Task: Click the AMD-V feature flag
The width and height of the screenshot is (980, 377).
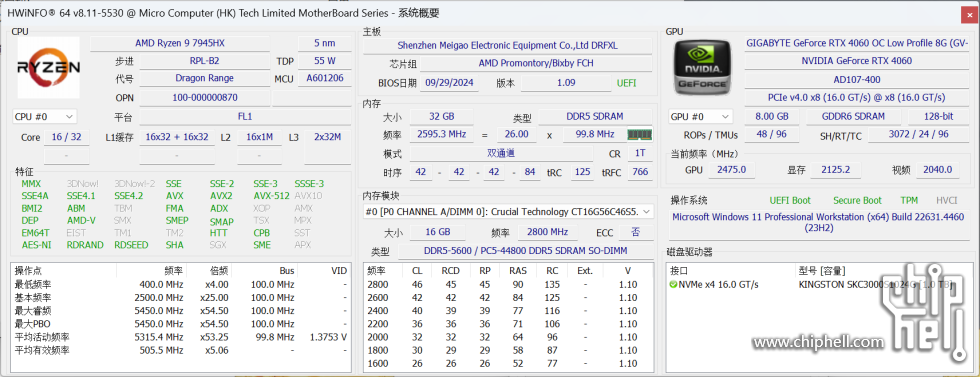Action: 81,221
